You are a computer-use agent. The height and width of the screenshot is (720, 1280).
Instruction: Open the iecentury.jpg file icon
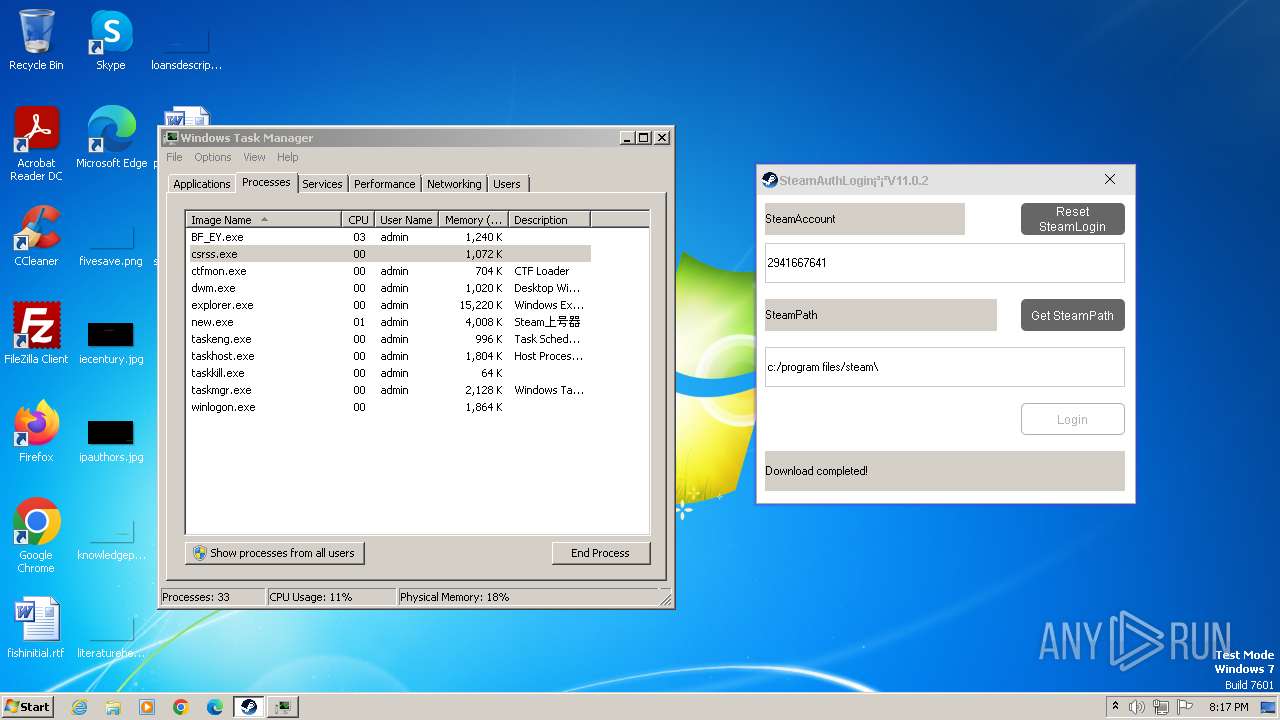pos(111,343)
